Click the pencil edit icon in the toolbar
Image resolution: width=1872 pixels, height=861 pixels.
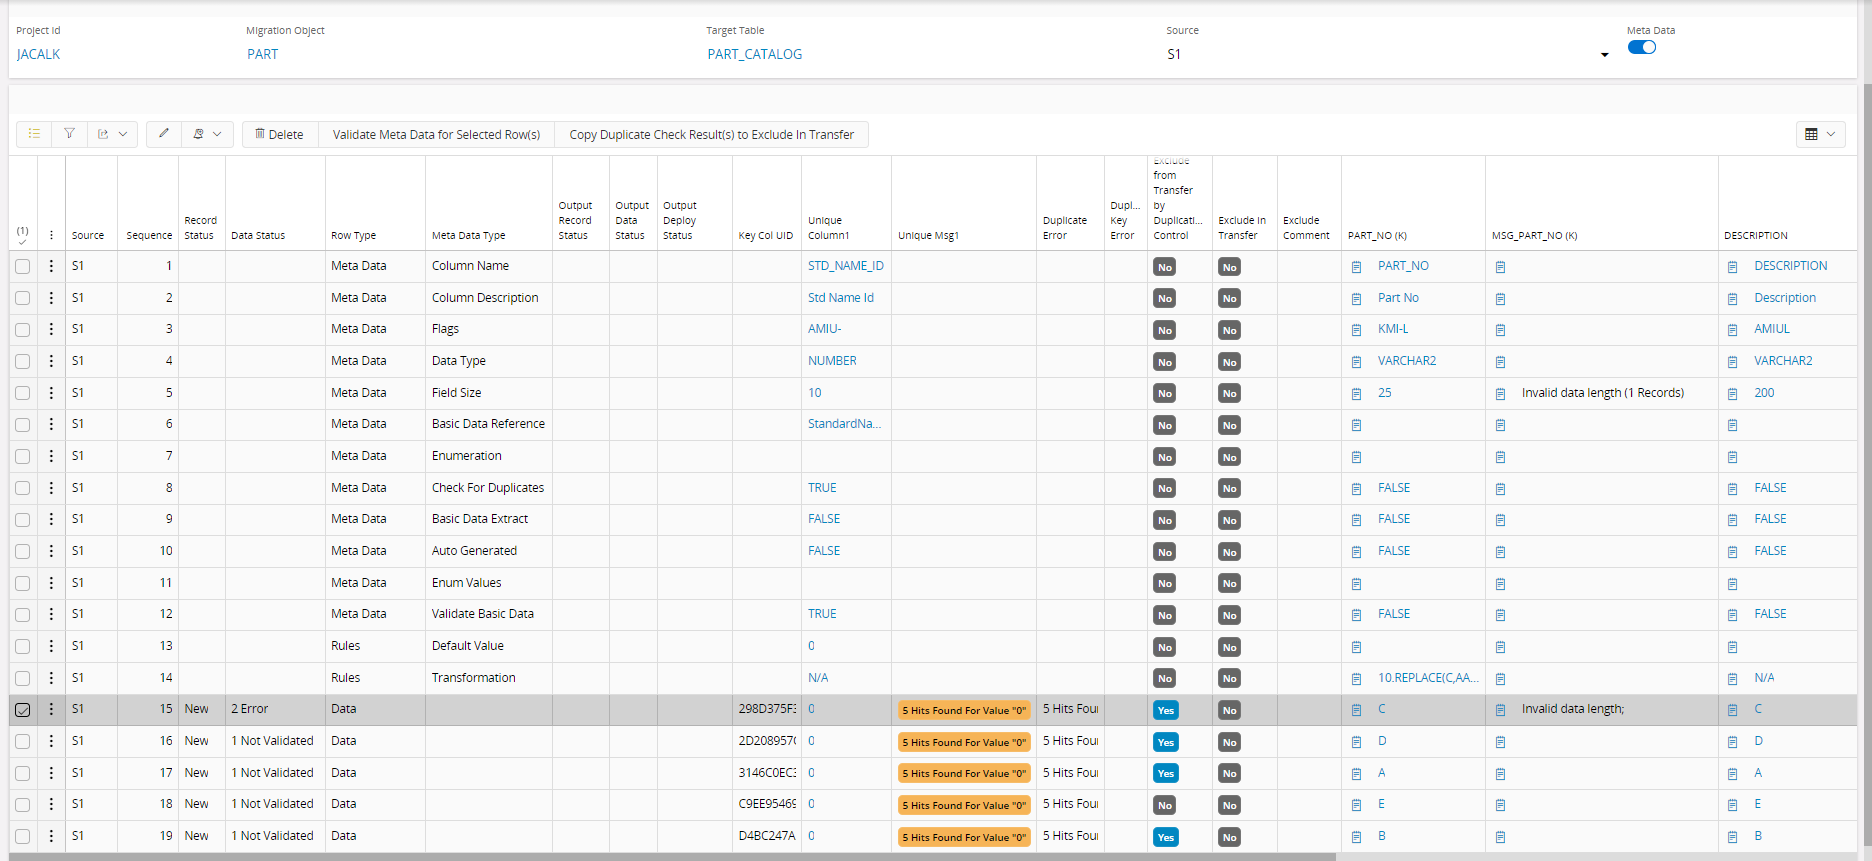[x=164, y=134]
